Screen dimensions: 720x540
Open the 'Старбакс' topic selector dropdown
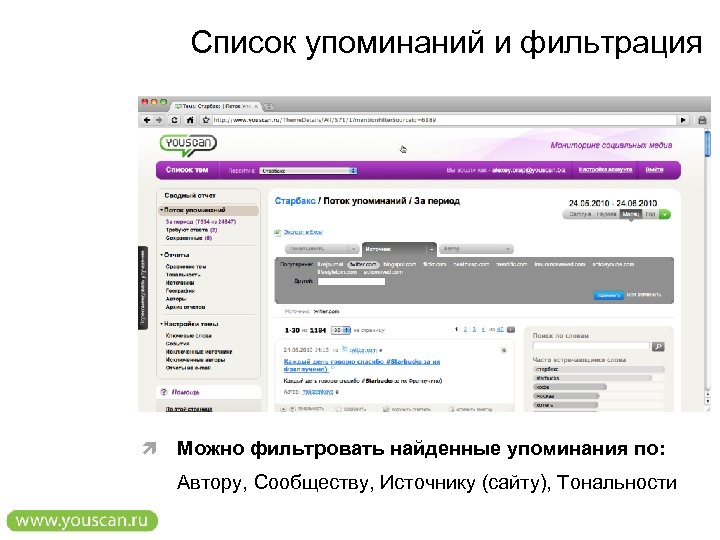tap(308, 171)
